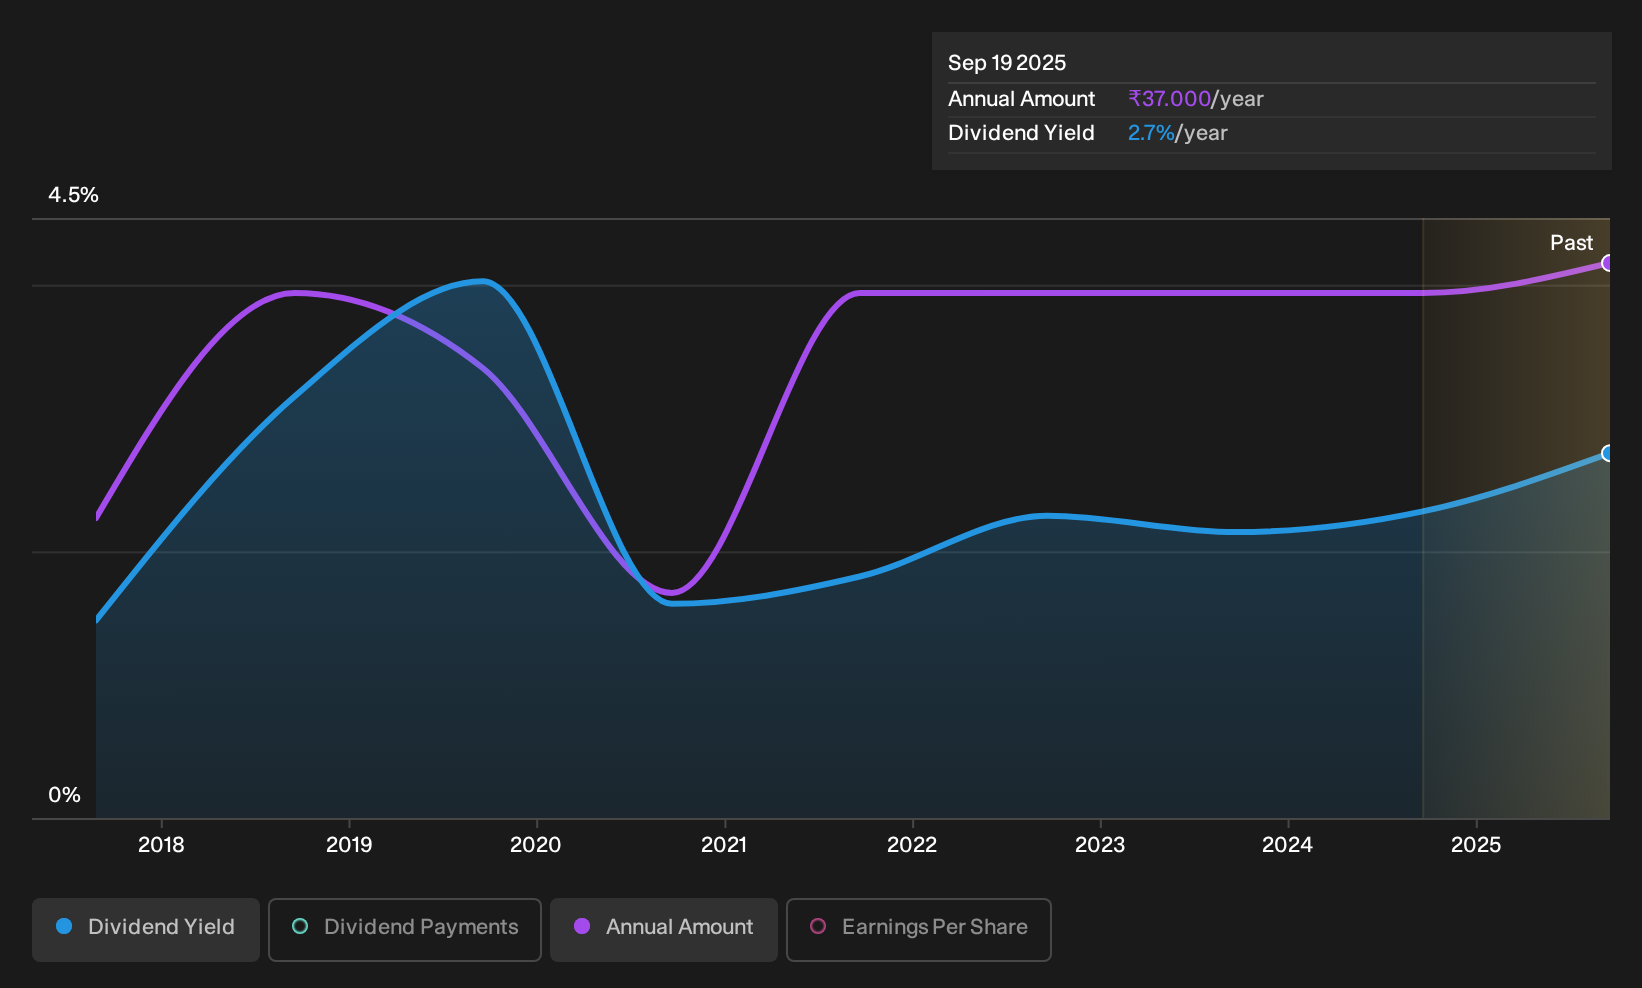1642x988 pixels.
Task: Click the Sep 19 2025 tooltip date
Action: tap(1007, 63)
